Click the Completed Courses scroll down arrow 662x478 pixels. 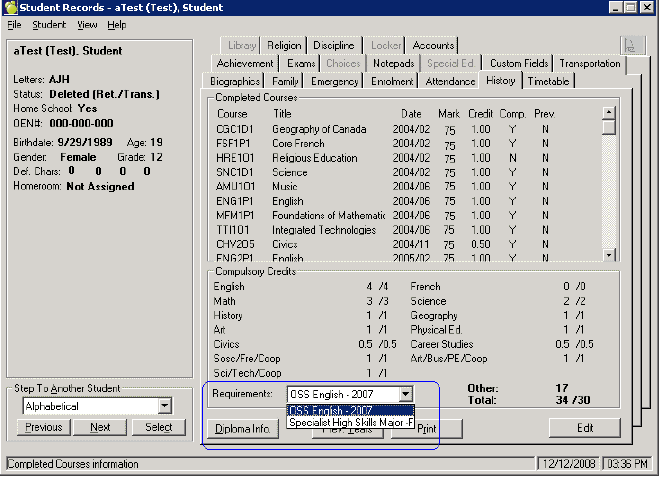click(x=609, y=255)
